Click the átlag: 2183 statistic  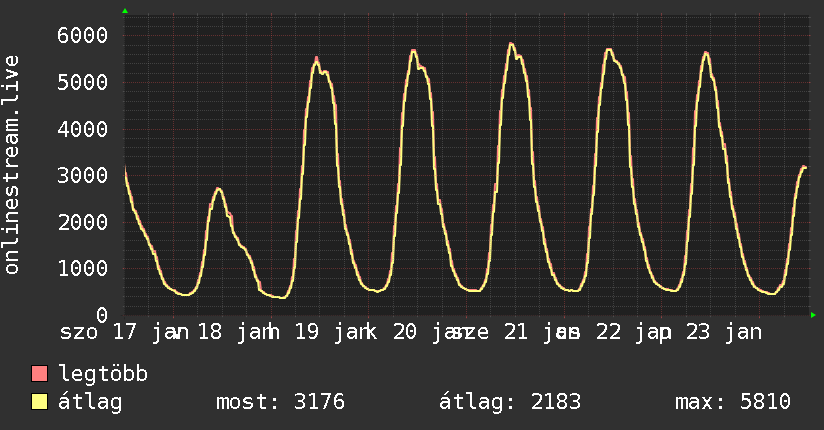pos(510,402)
